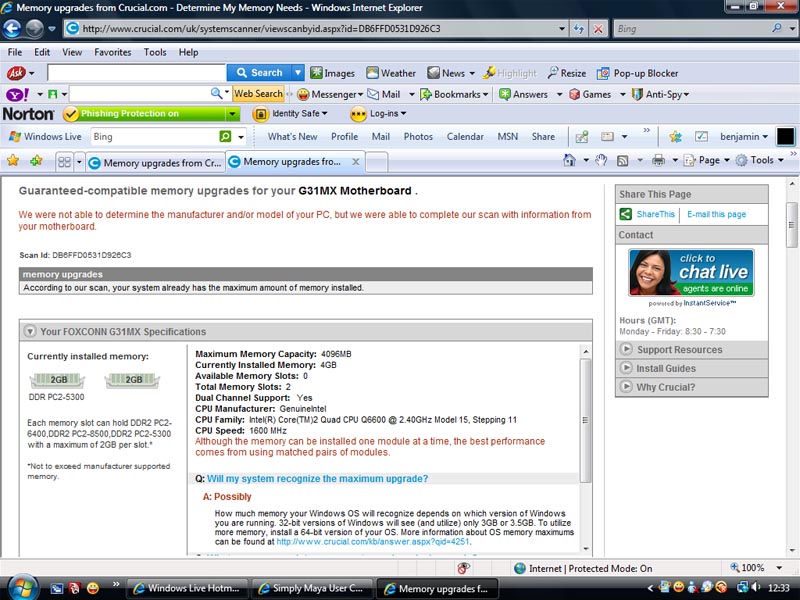
Task: Click Add to Favorites star-plus icon
Action: coord(36,161)
